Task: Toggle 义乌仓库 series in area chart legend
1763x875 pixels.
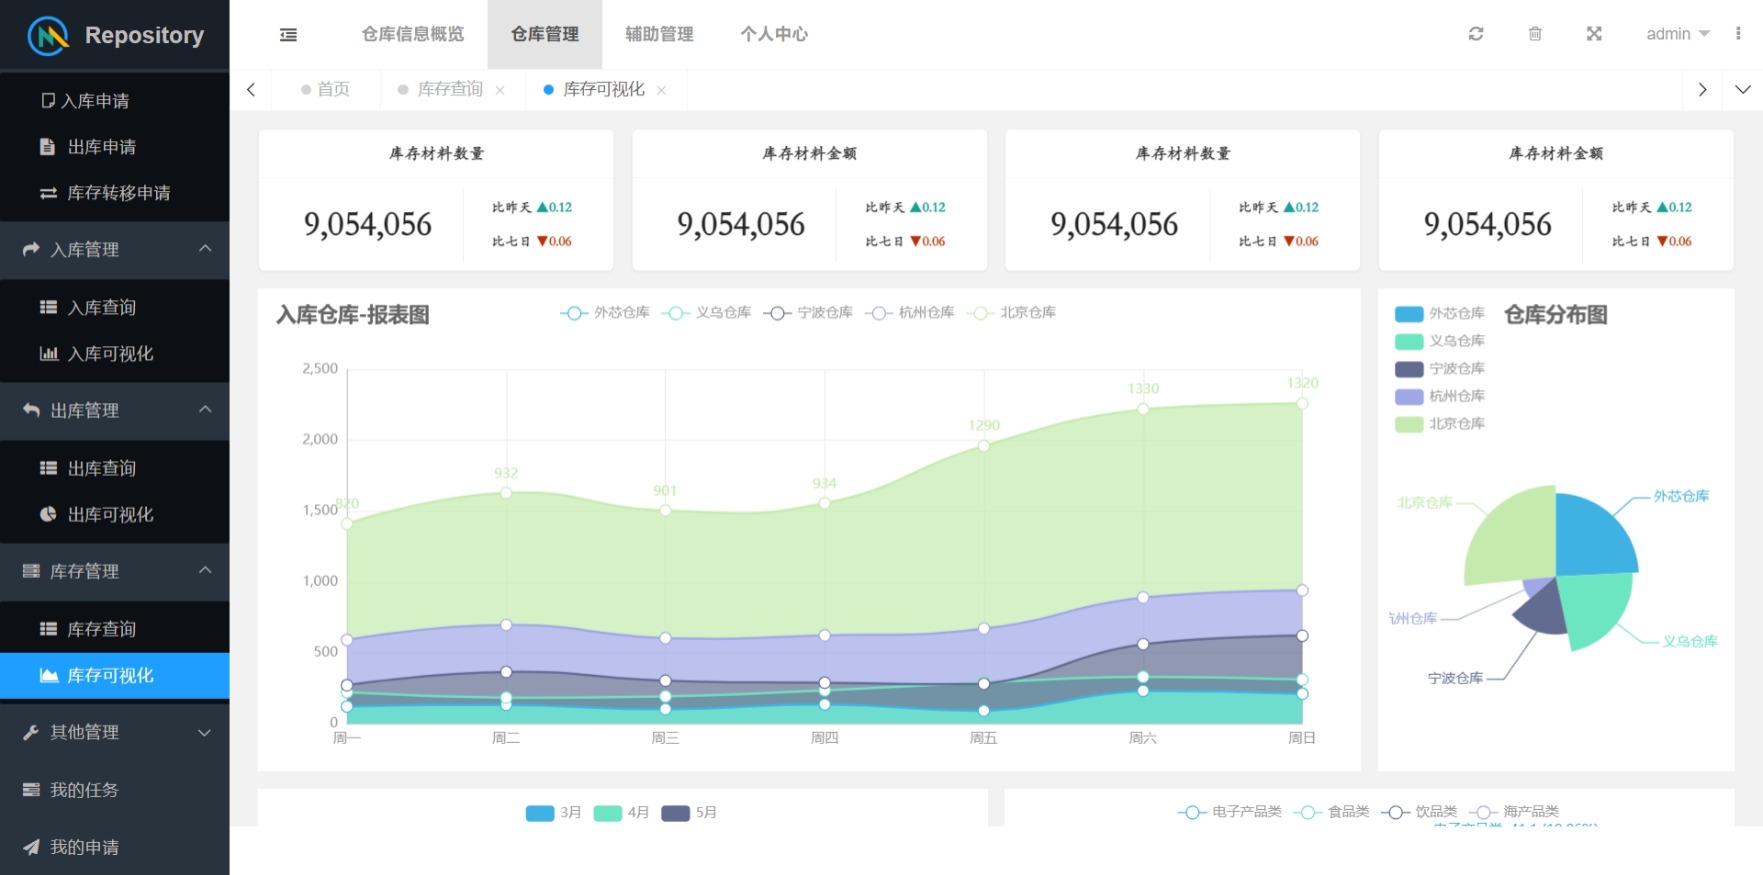Action: click(x=706, y=313)
